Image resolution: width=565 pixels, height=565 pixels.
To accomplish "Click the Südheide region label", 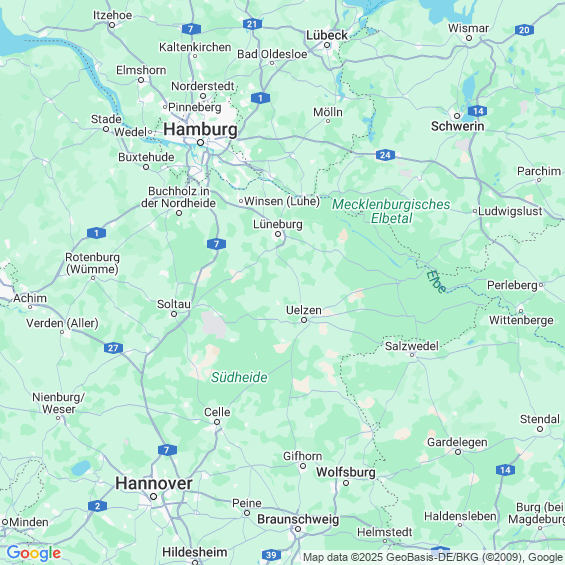I will point(239,377).
